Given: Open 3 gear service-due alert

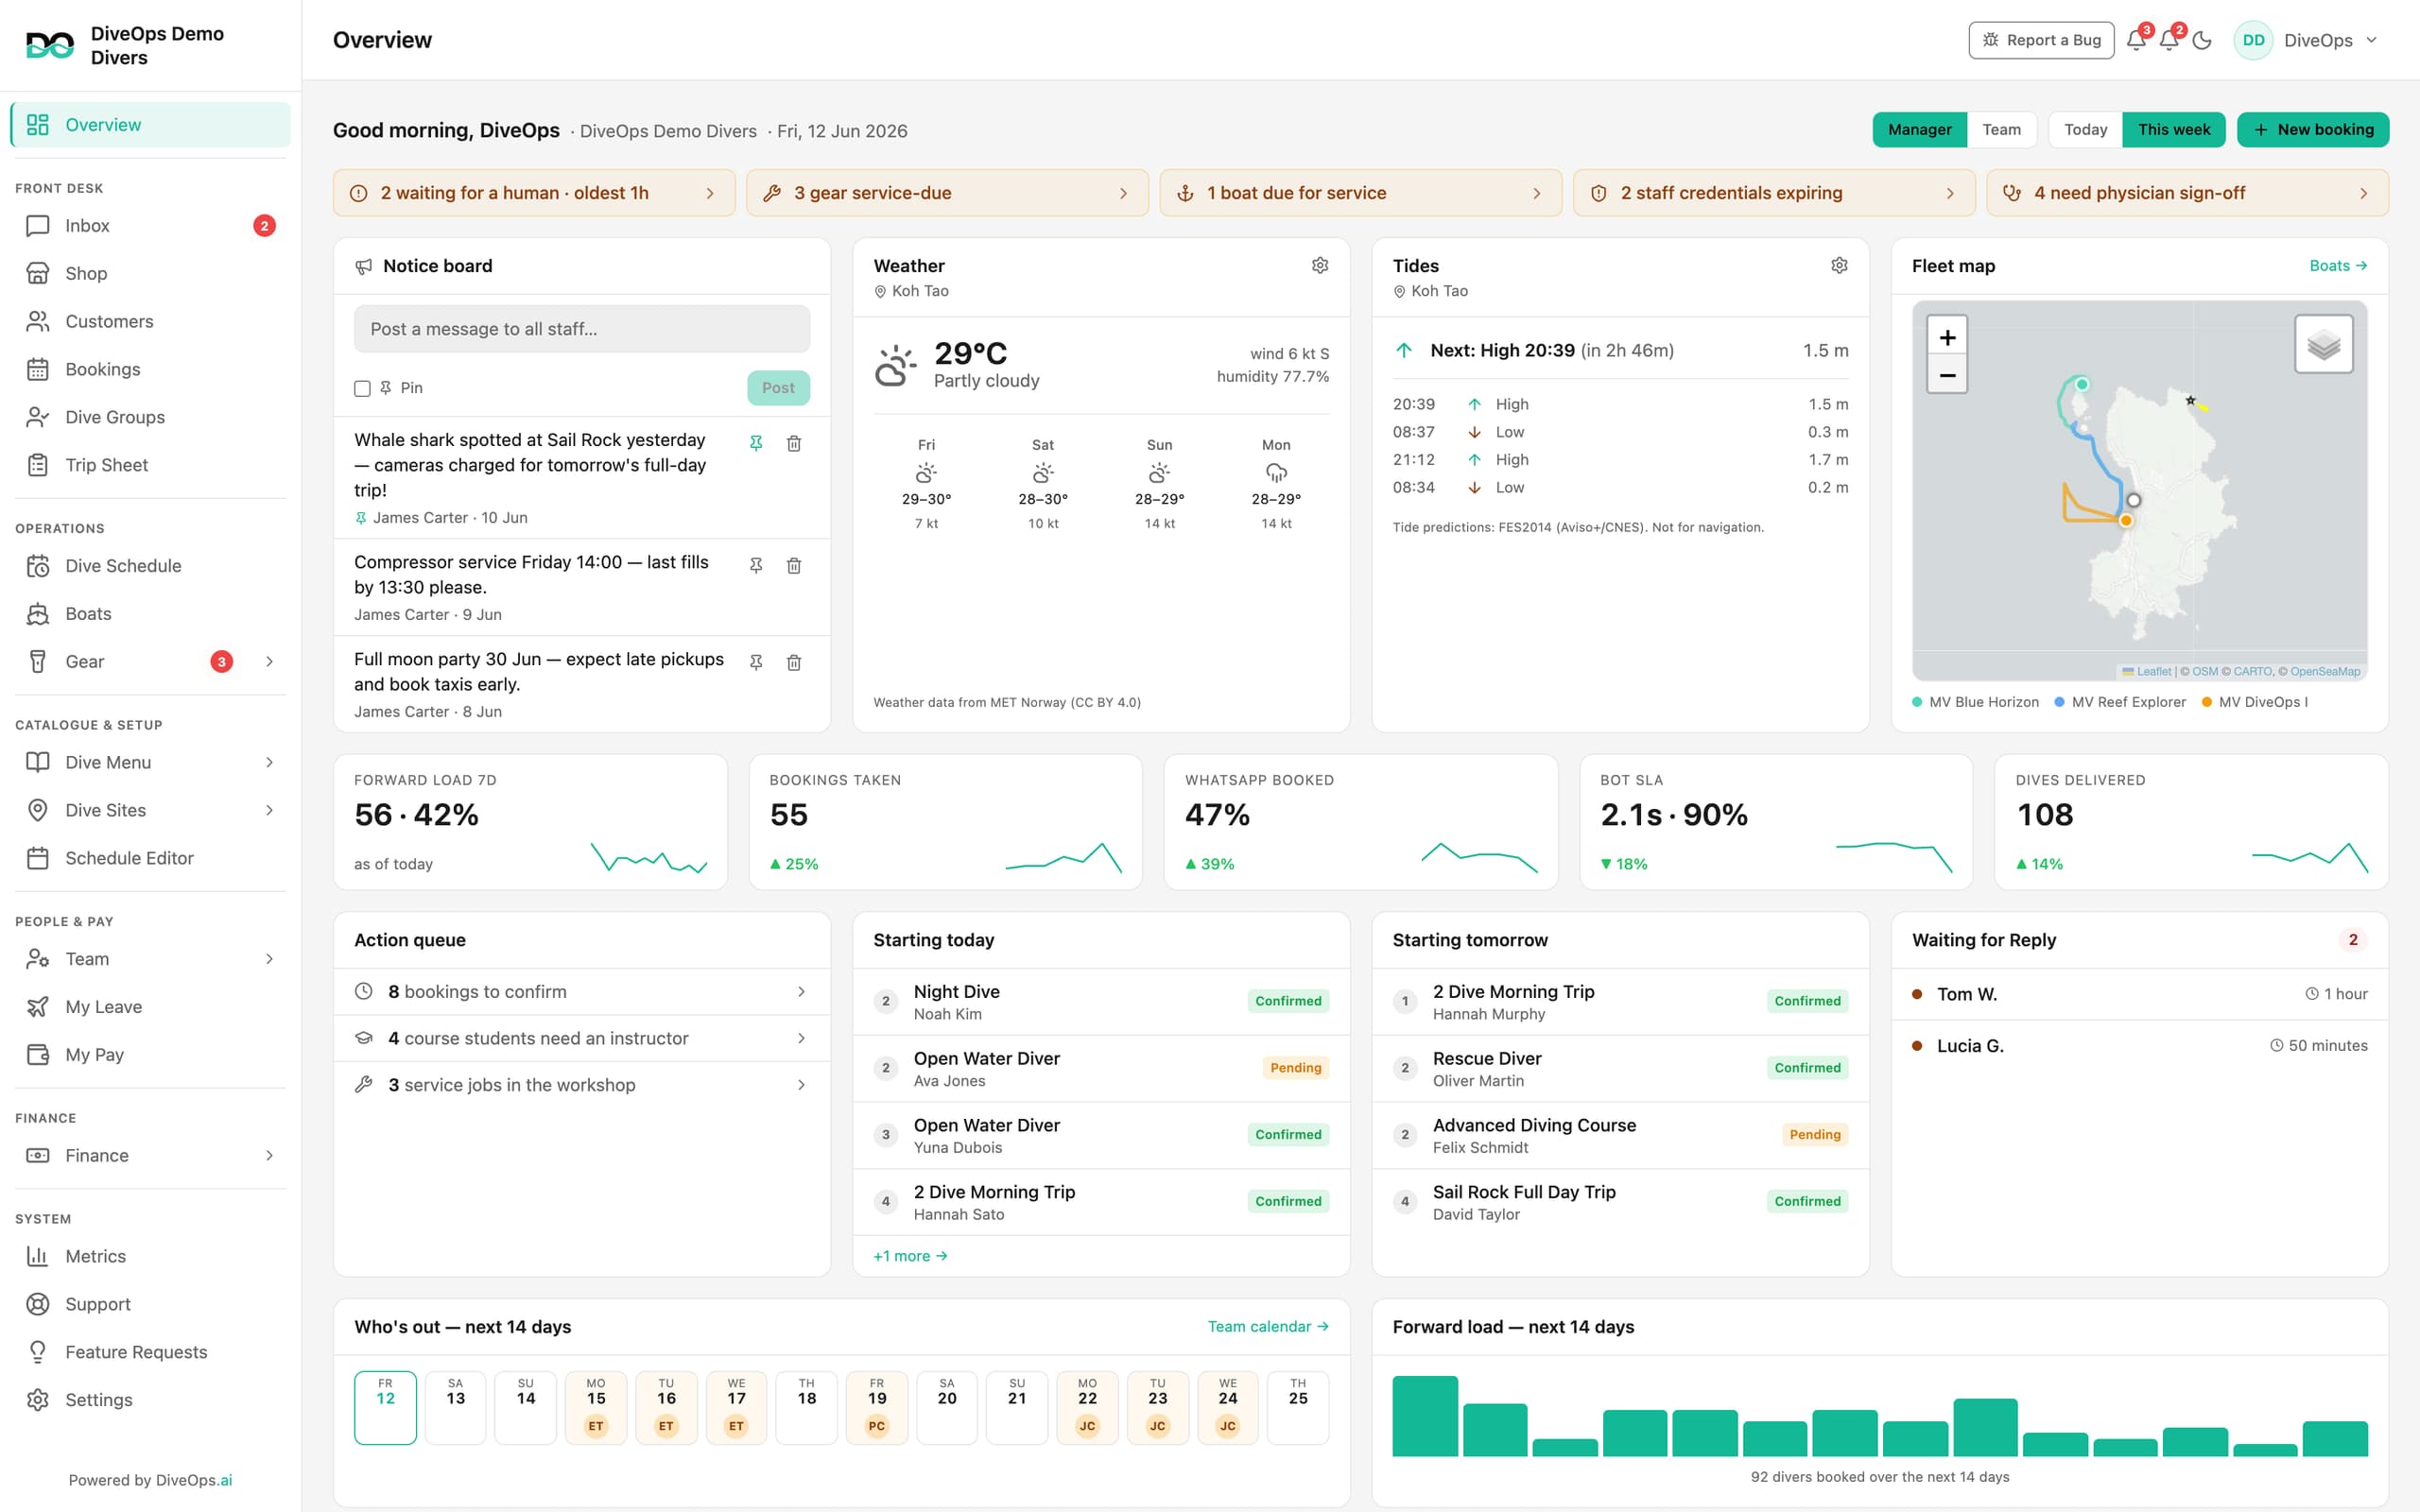Looking at the screenshot, I should (x=947, y=193).
